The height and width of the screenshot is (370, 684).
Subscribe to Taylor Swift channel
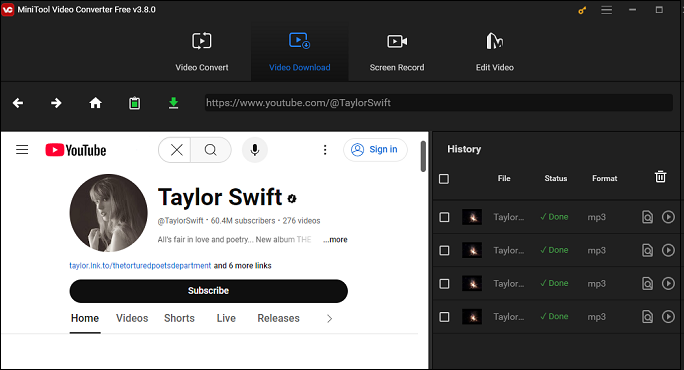(x=209, y=291)
